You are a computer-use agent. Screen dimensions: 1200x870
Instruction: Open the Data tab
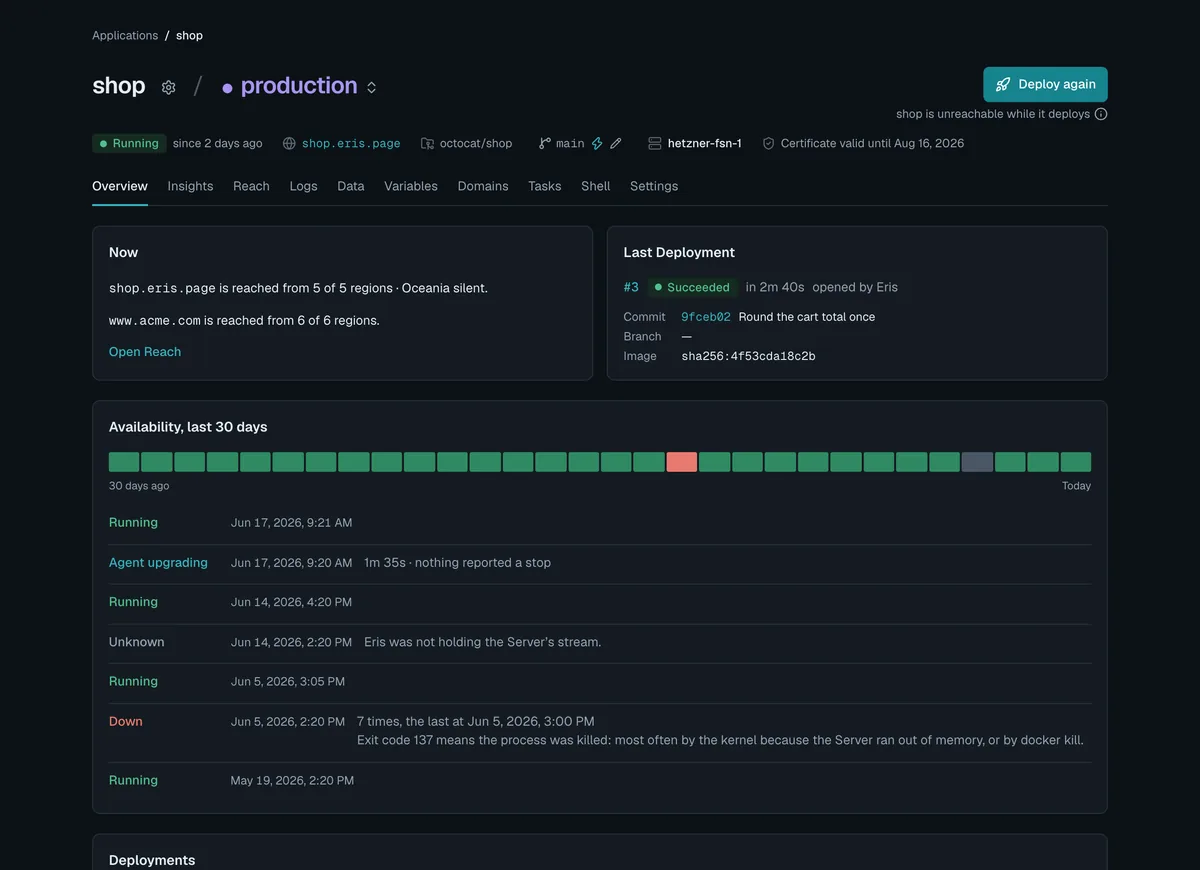(x=351, y=186)
